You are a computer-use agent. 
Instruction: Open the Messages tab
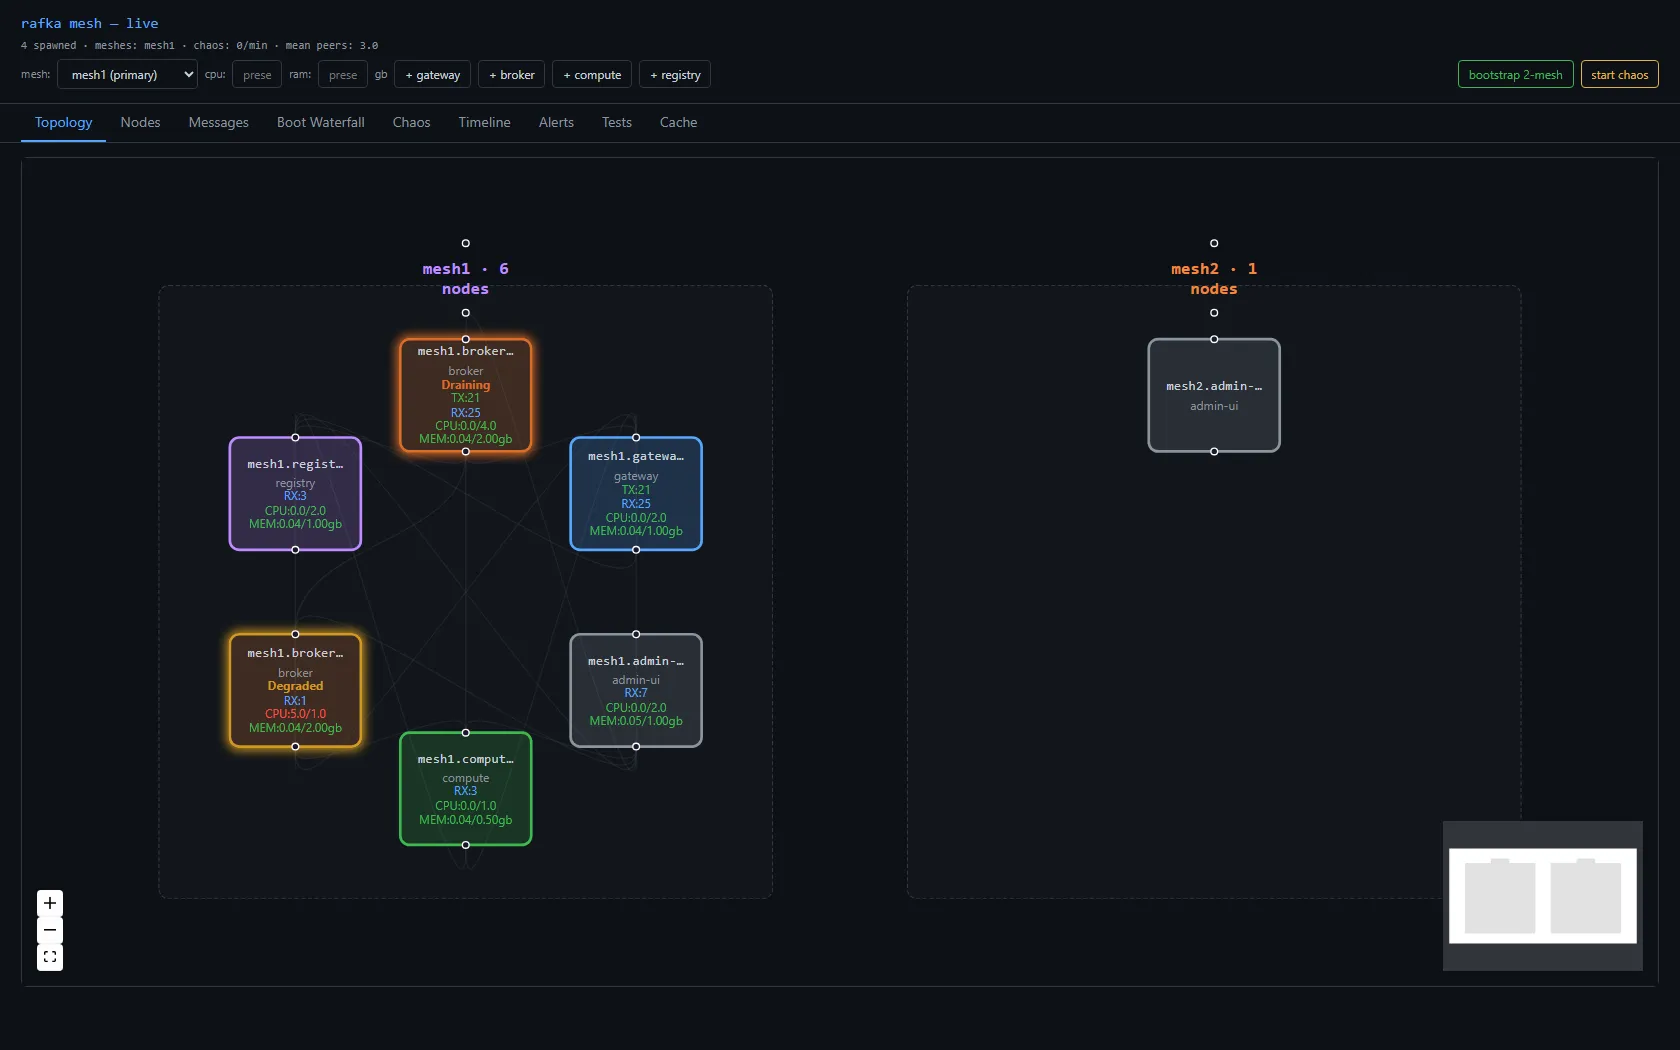(219, 122)
